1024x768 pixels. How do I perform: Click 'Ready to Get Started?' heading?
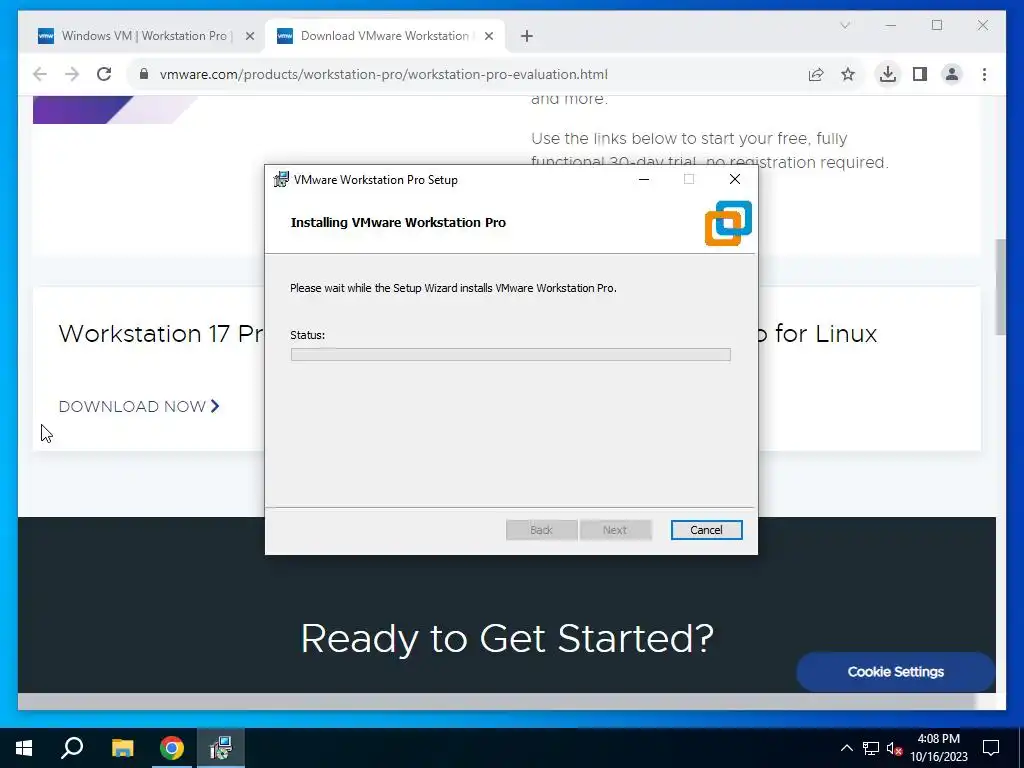coord(507,639)
